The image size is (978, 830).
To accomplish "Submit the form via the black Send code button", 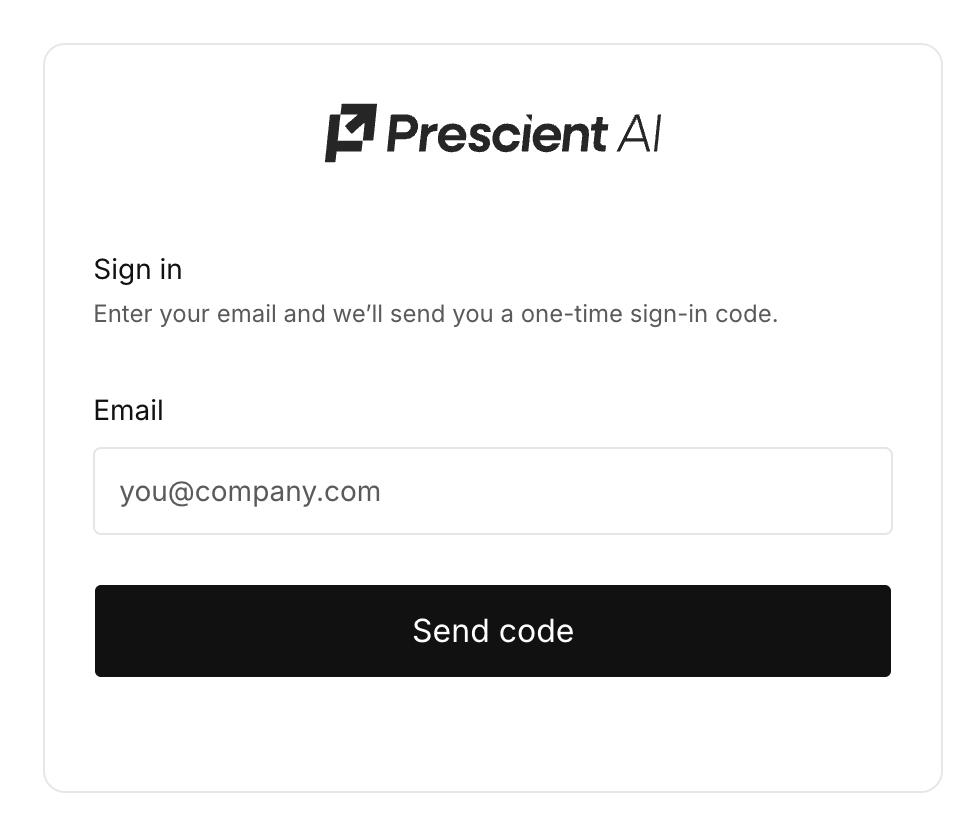I will tap(493, 630).
